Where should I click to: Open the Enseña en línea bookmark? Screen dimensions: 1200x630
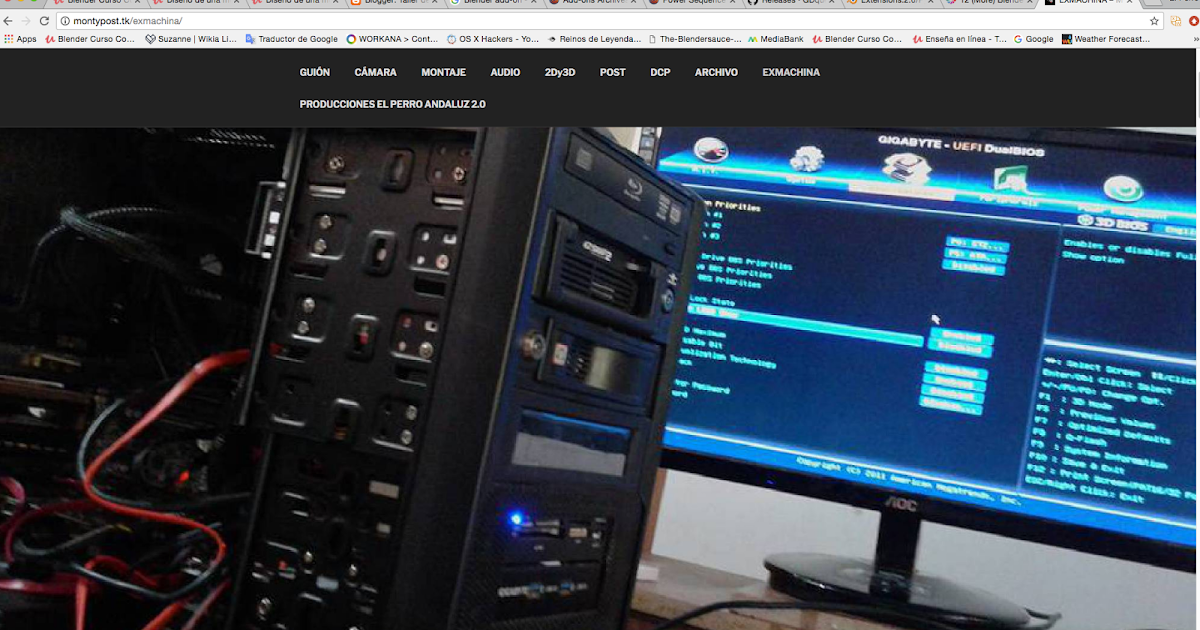(959, 39)
